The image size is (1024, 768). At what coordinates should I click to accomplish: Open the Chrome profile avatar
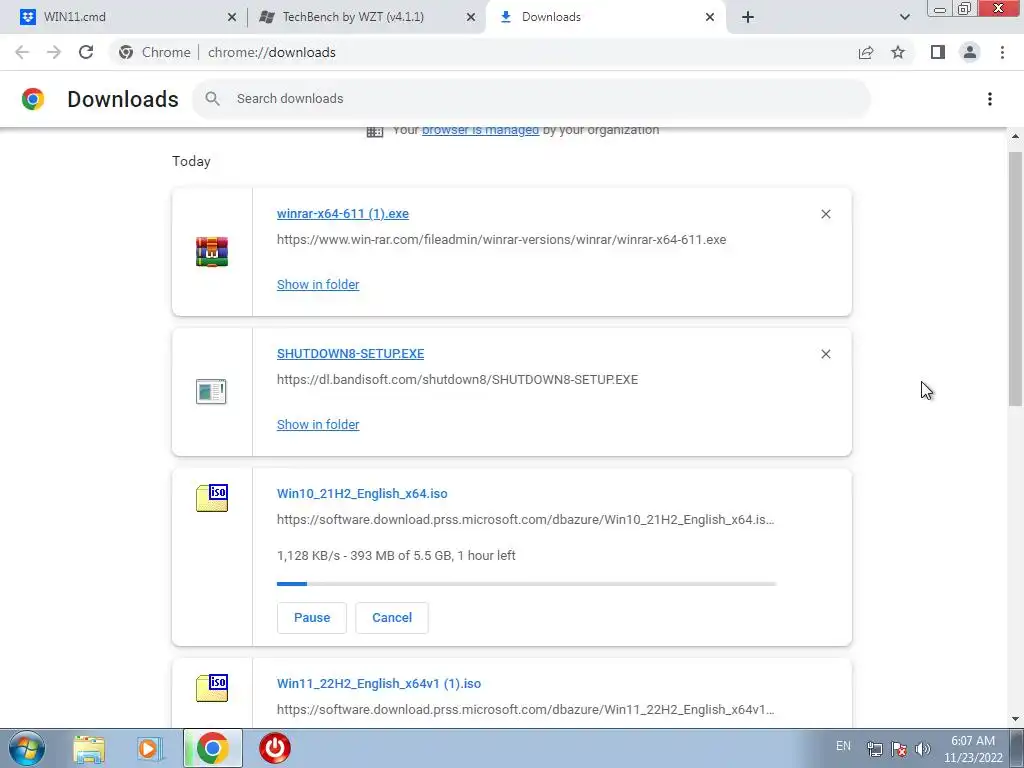tap(970, 52)
